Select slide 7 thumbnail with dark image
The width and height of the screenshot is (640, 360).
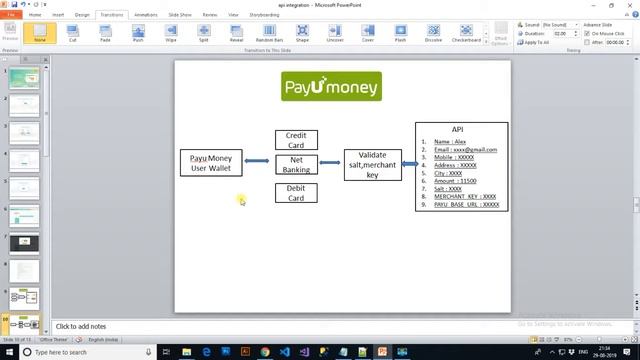tap(24, 244)
